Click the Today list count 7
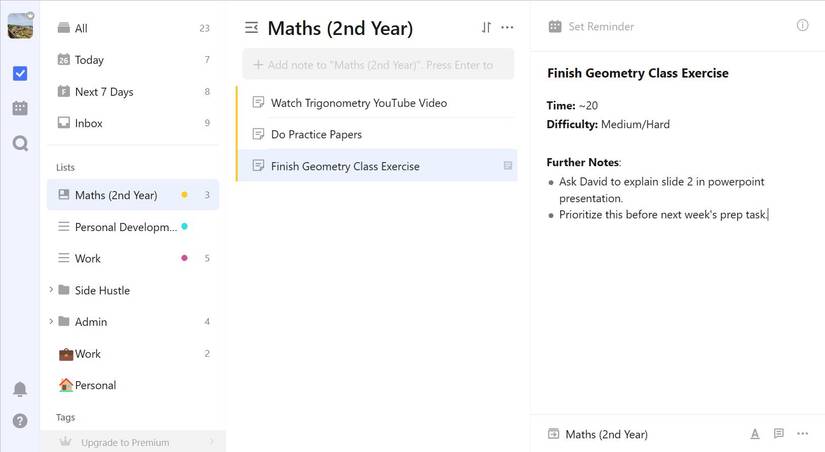This screenshot has width=825, height=452. pyautogui.click(x=207, y=59)
